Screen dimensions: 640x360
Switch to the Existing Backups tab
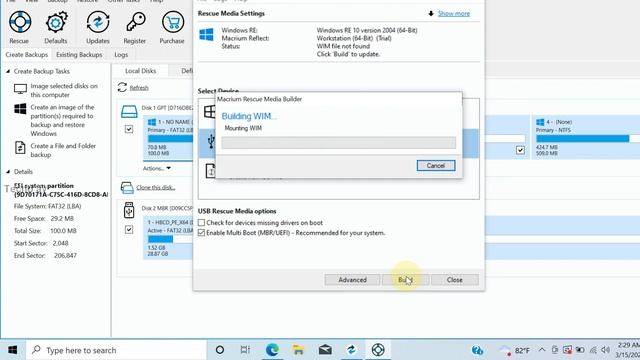[x=79, y=55]
